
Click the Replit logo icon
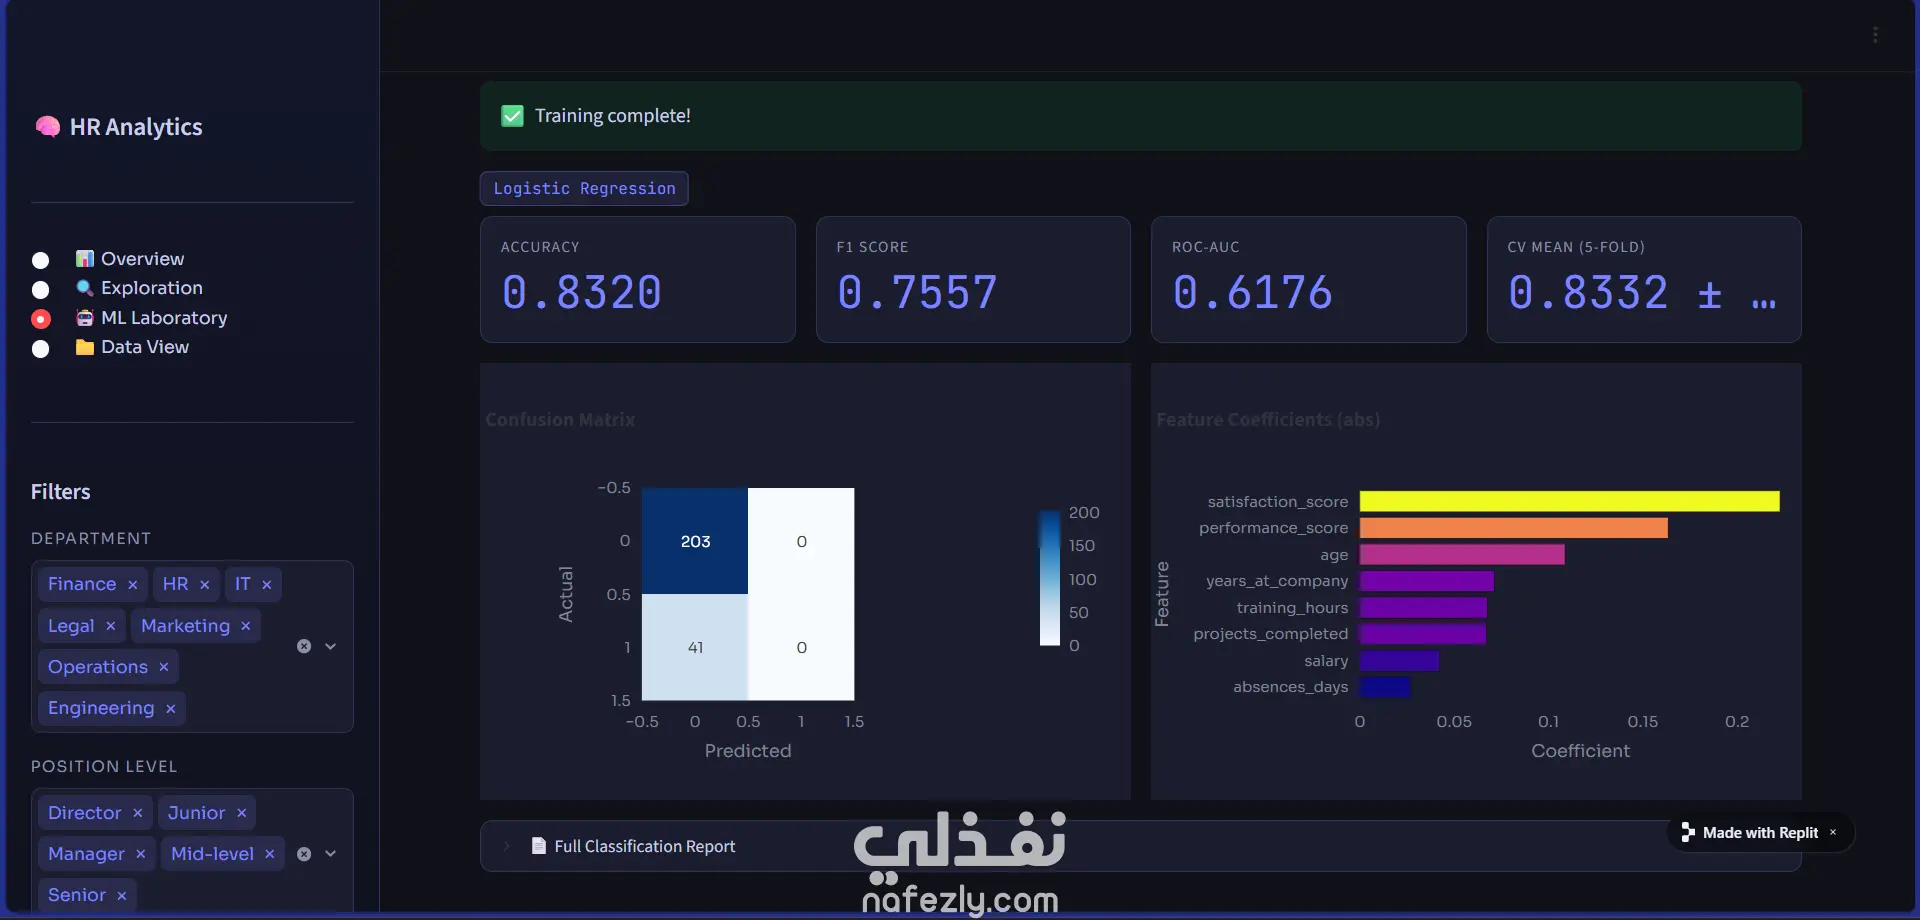click(x=1688, y=832)
